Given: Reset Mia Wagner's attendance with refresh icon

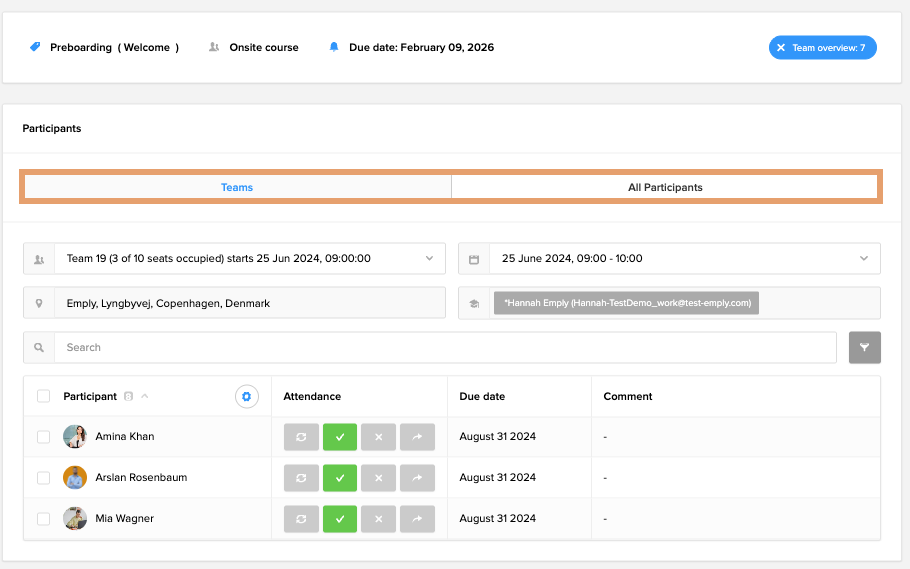Looking at the screenshot, I should (x=301, y=519).
